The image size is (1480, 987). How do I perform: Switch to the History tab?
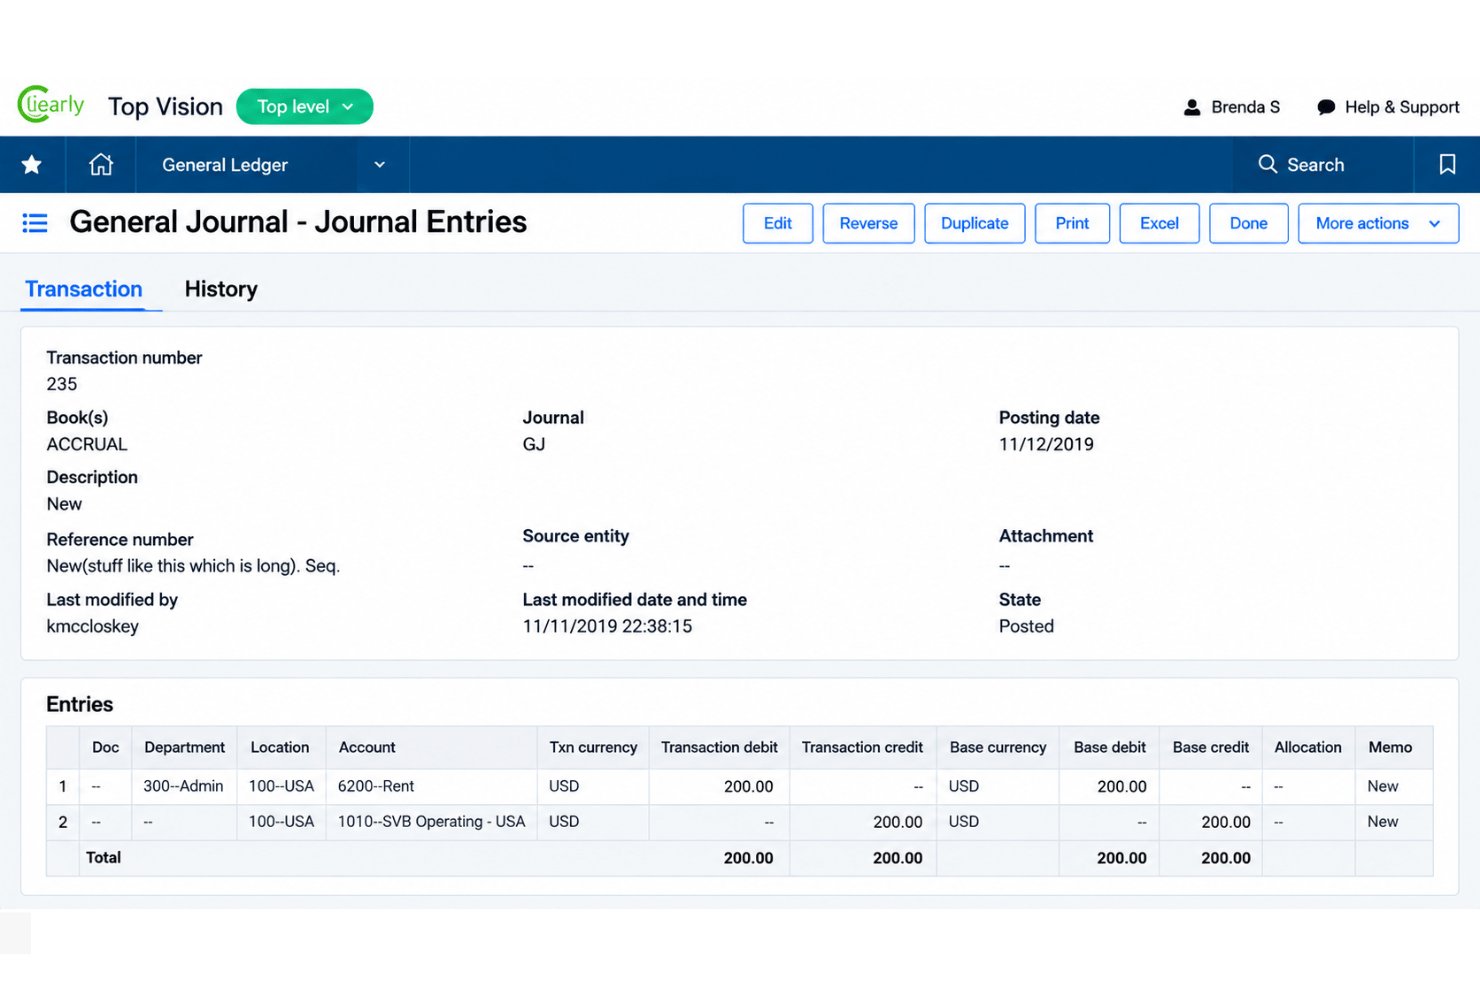click(221, 289)
